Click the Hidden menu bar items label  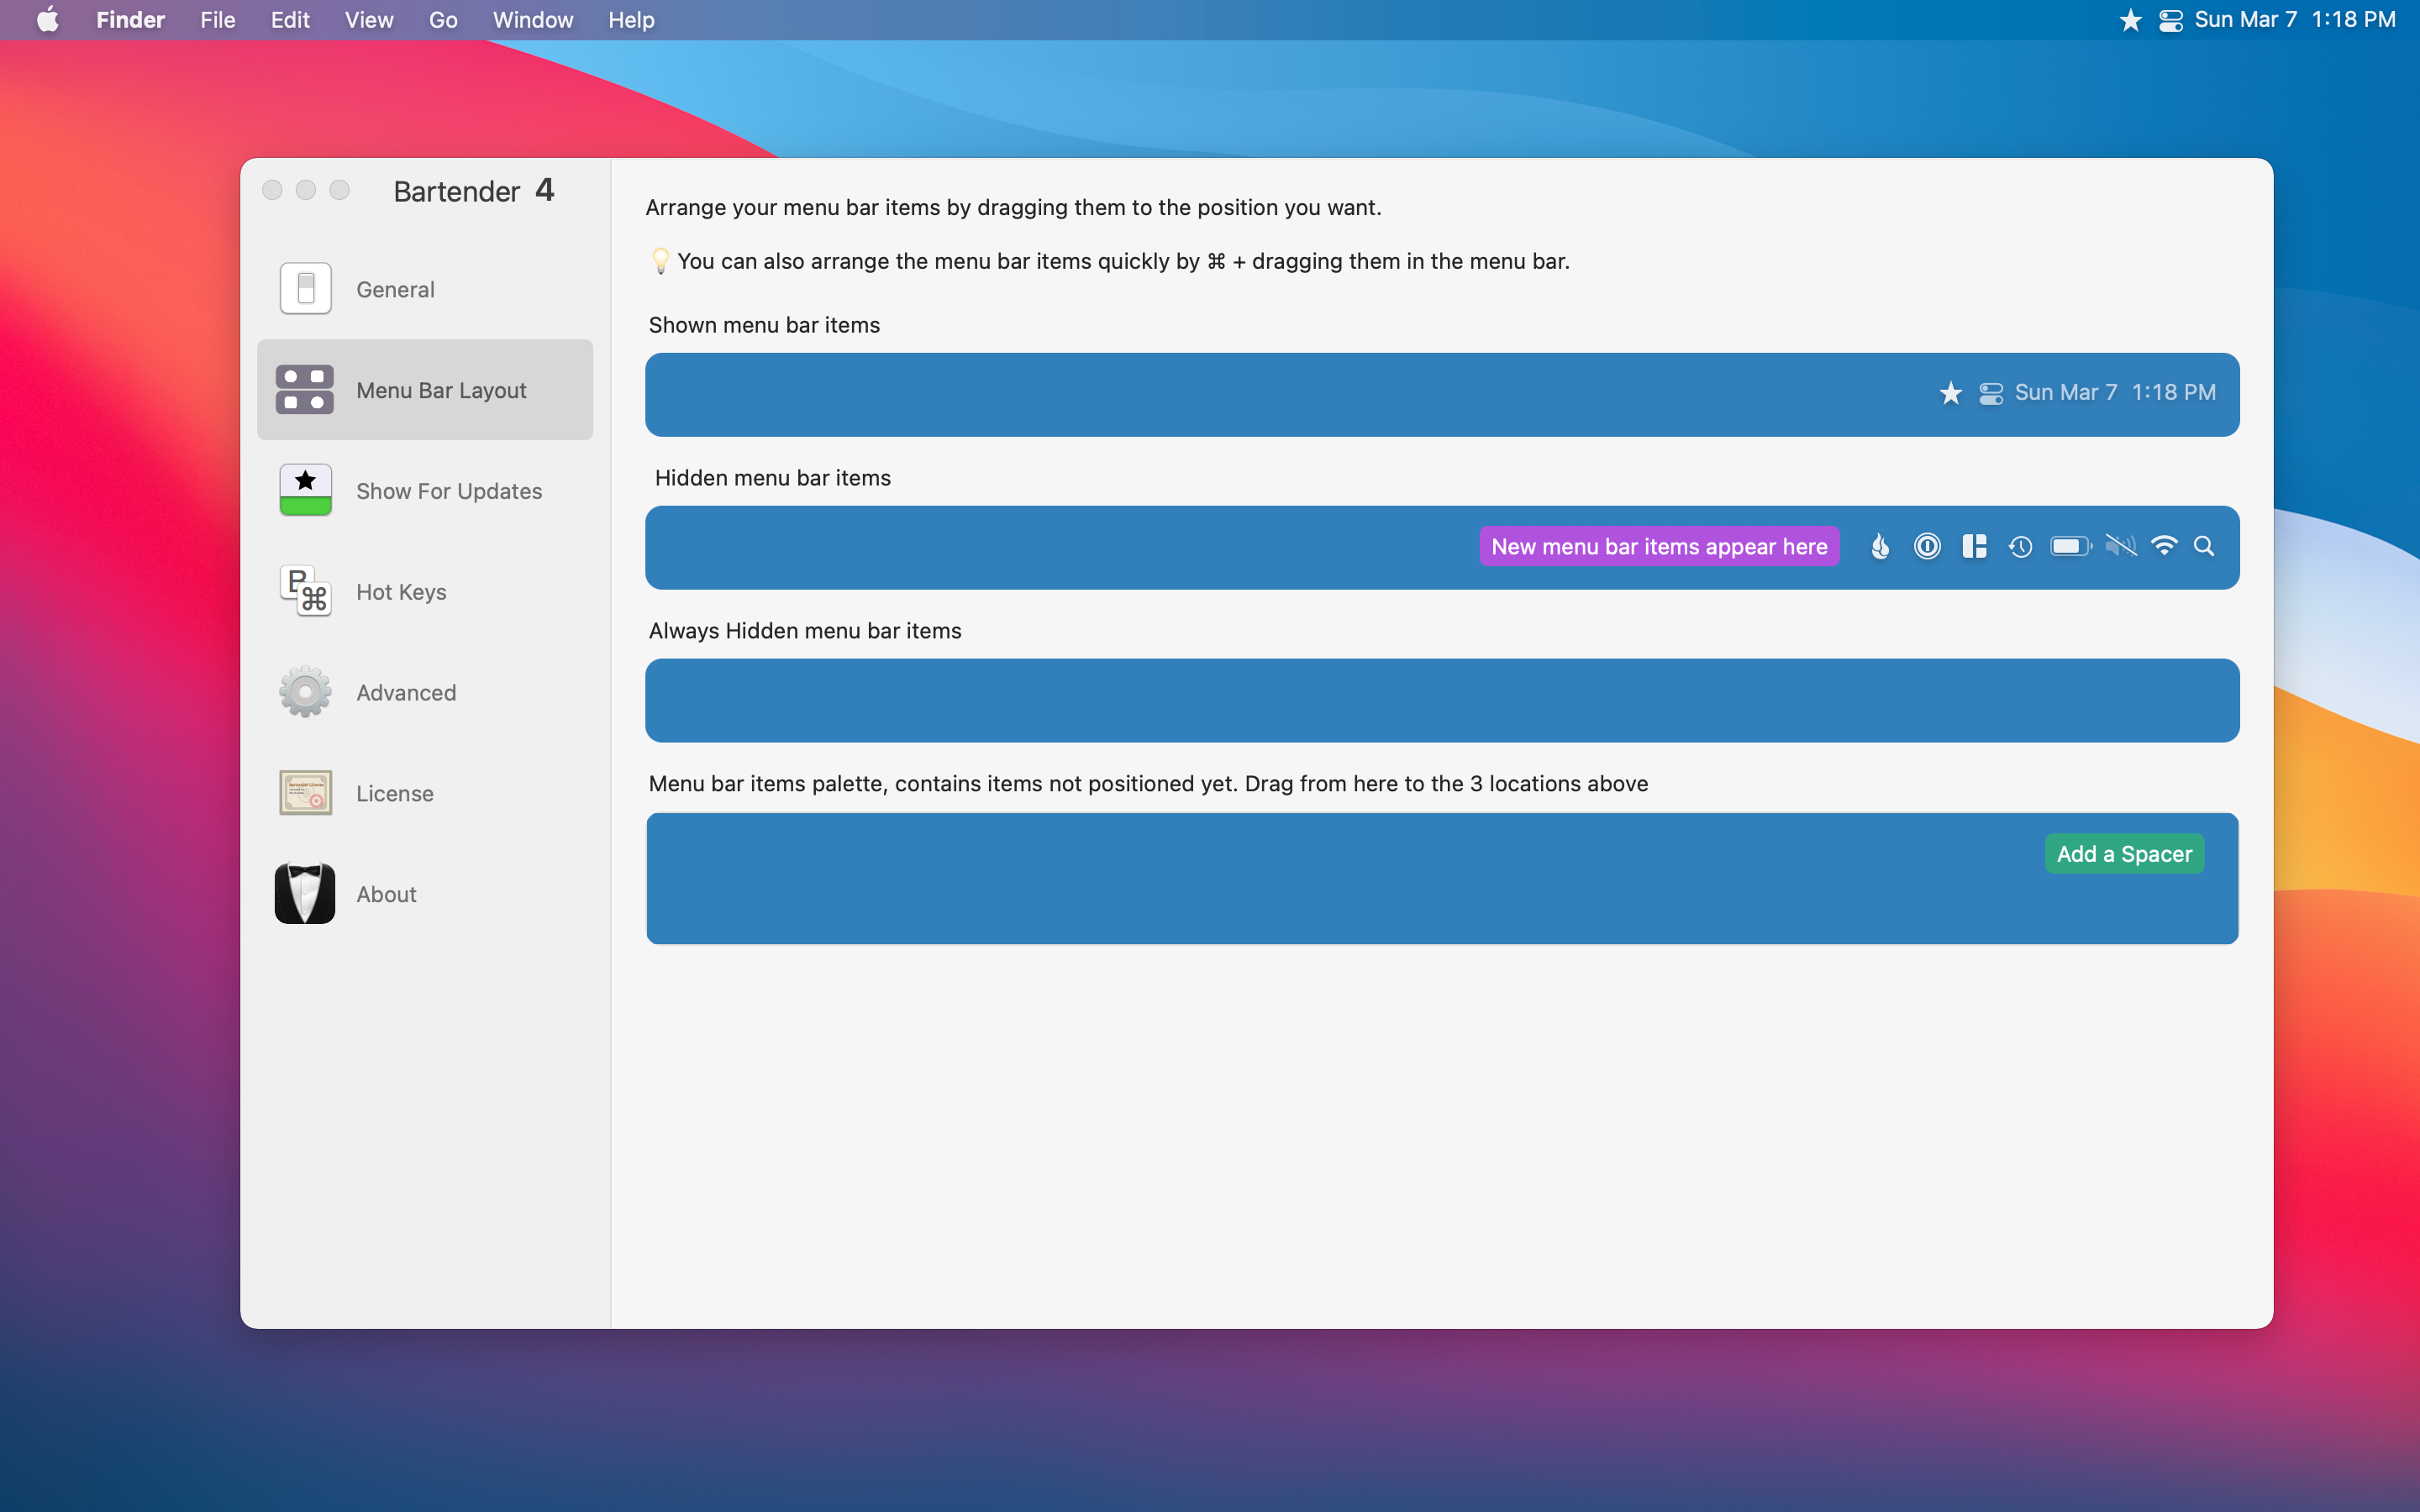click(772, 478)
